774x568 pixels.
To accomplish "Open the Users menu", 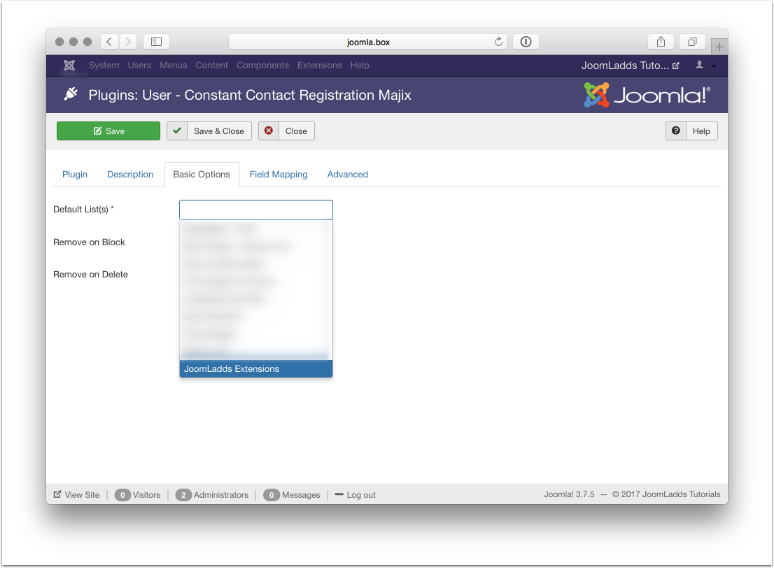I will pos(139,65).
